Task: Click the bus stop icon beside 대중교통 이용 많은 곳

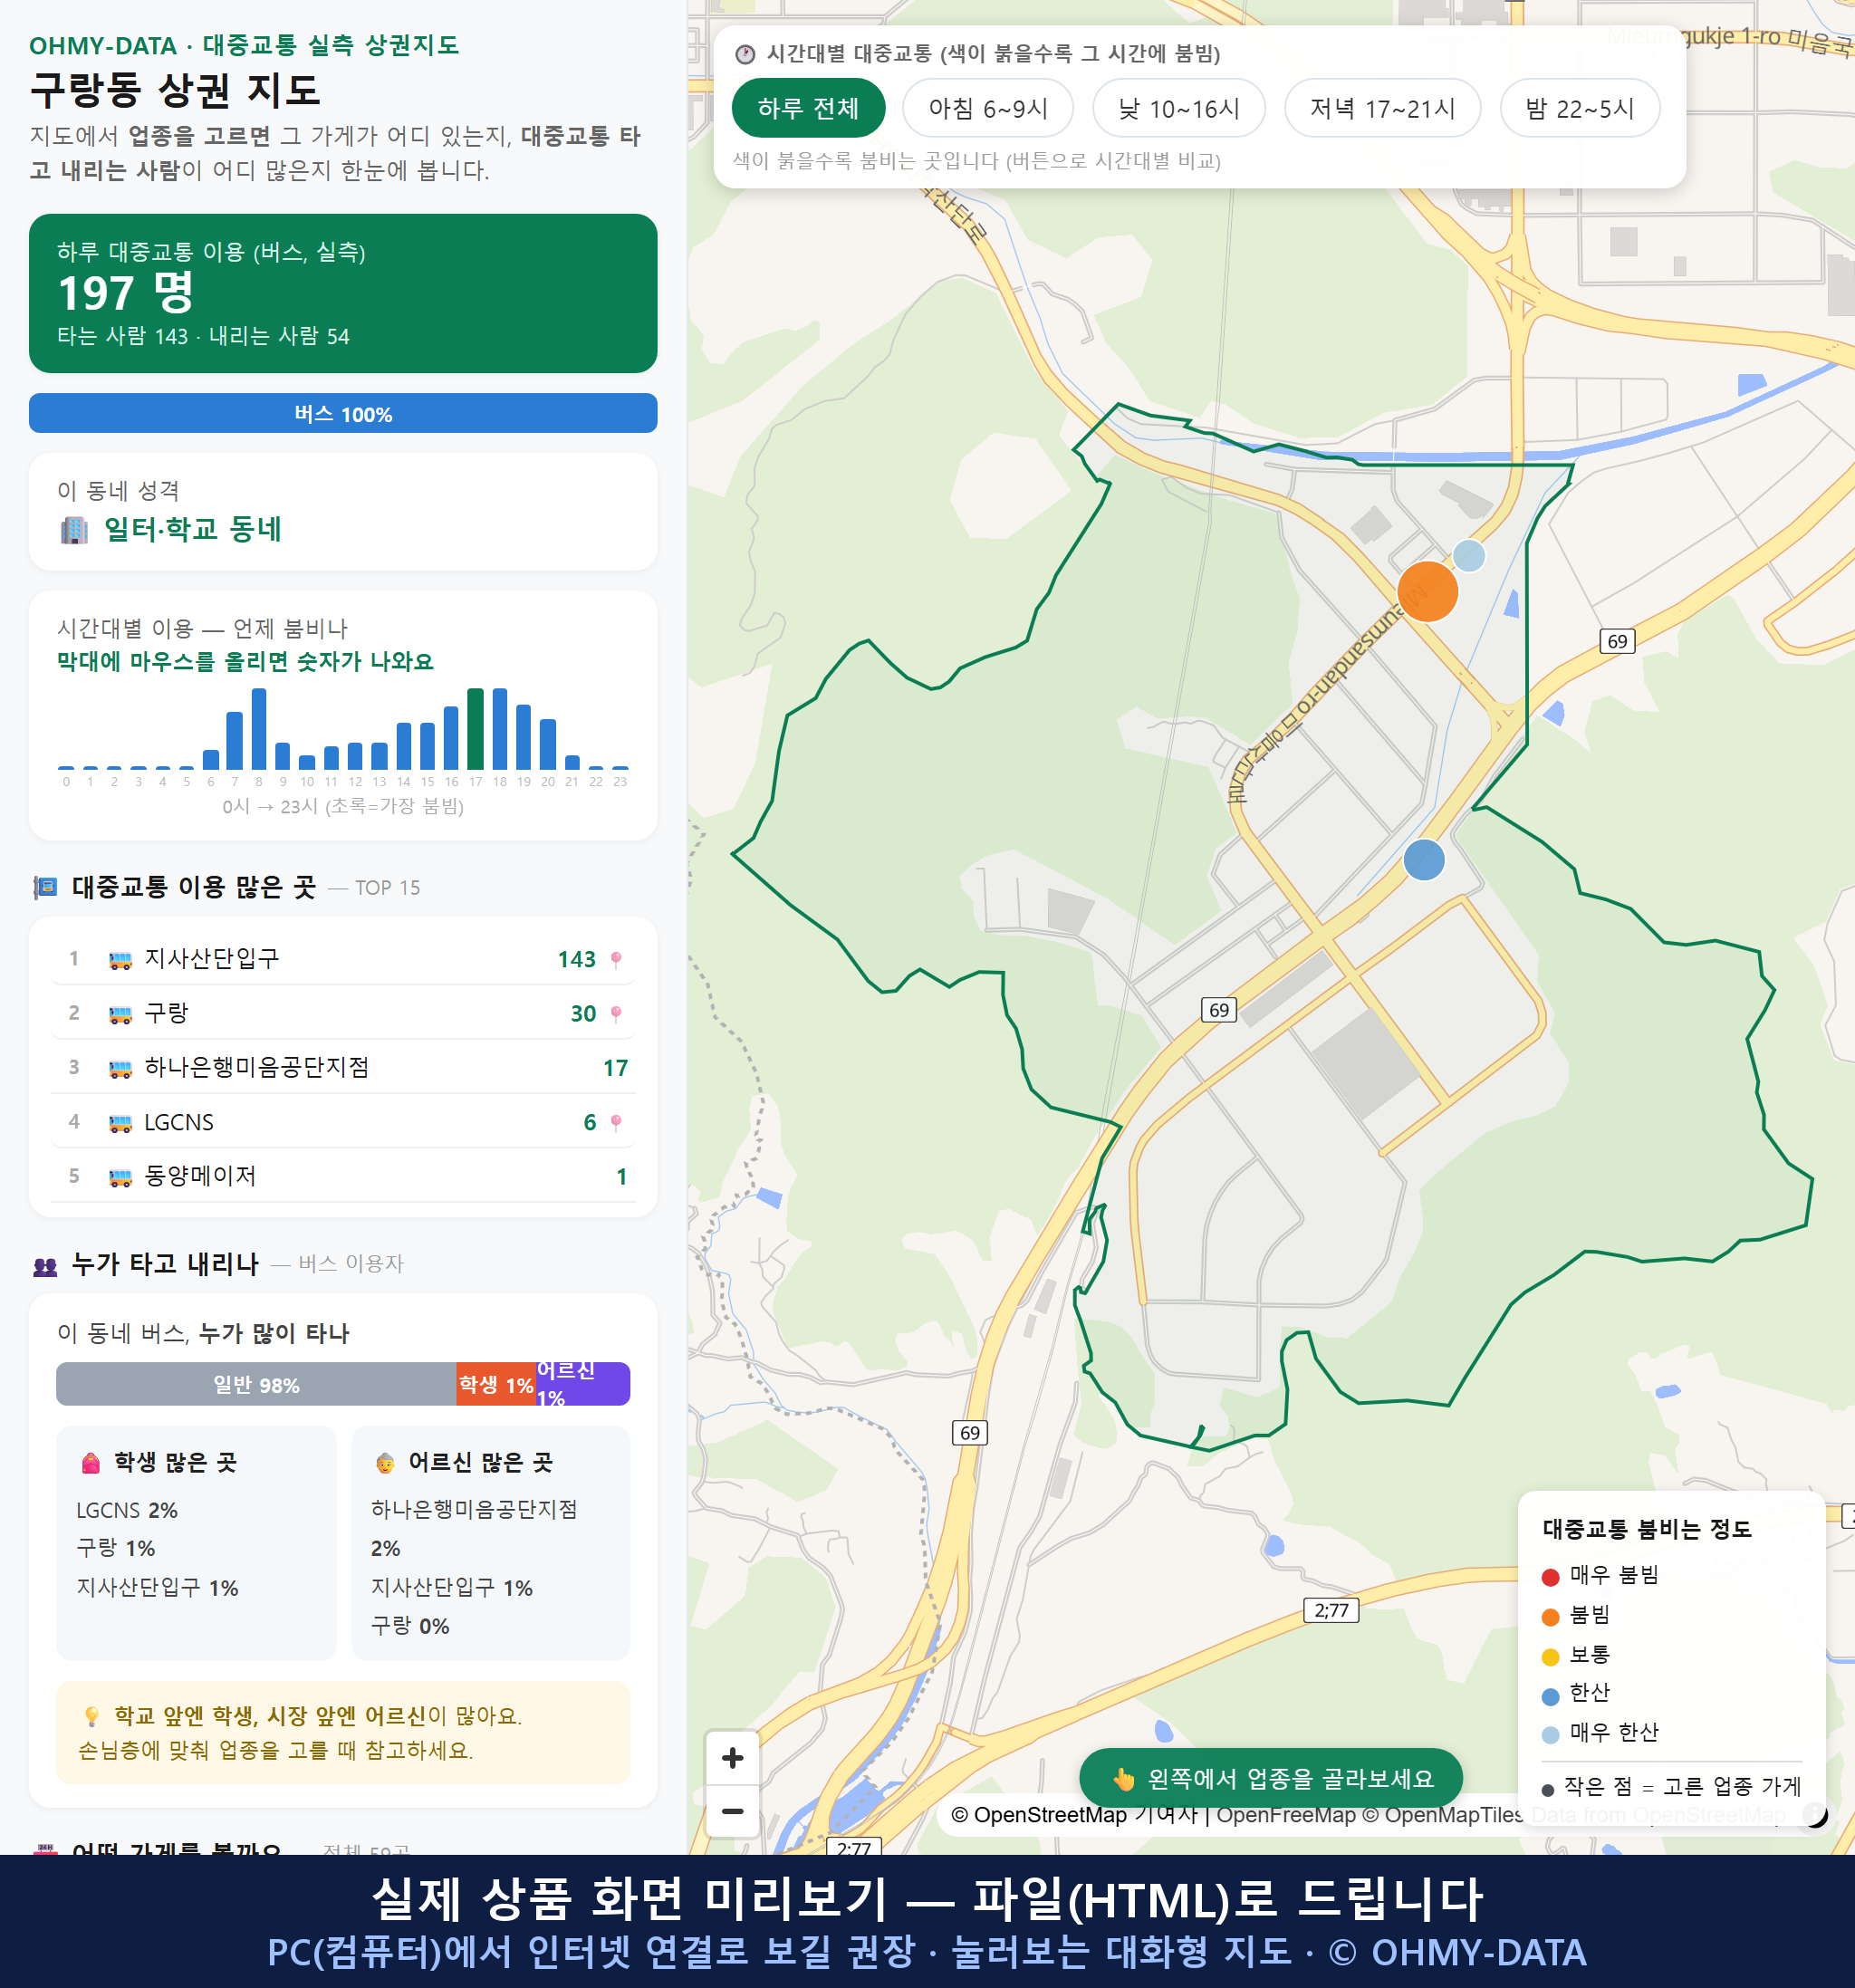Action: click(x=45, y=887)
